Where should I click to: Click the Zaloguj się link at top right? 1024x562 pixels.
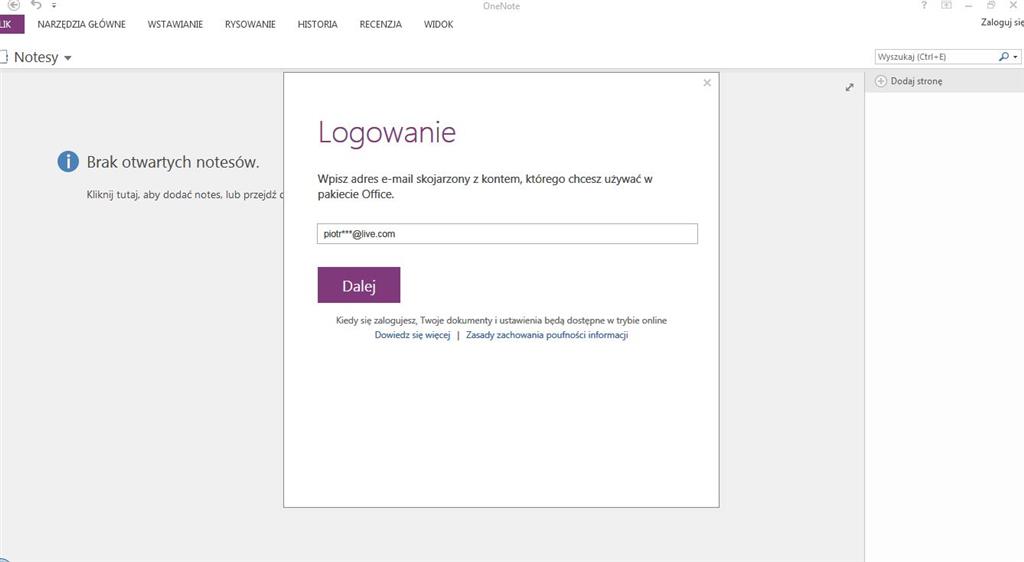[x=1002, y=22]
